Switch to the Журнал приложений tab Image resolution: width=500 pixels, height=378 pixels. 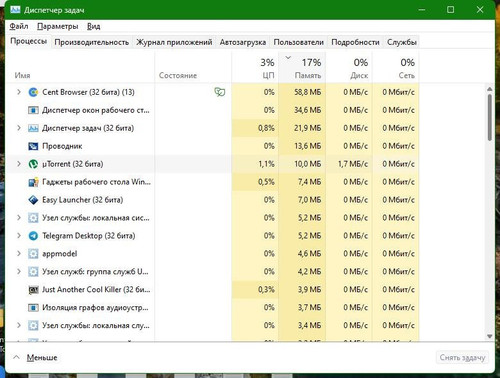[x=174, y=42]
